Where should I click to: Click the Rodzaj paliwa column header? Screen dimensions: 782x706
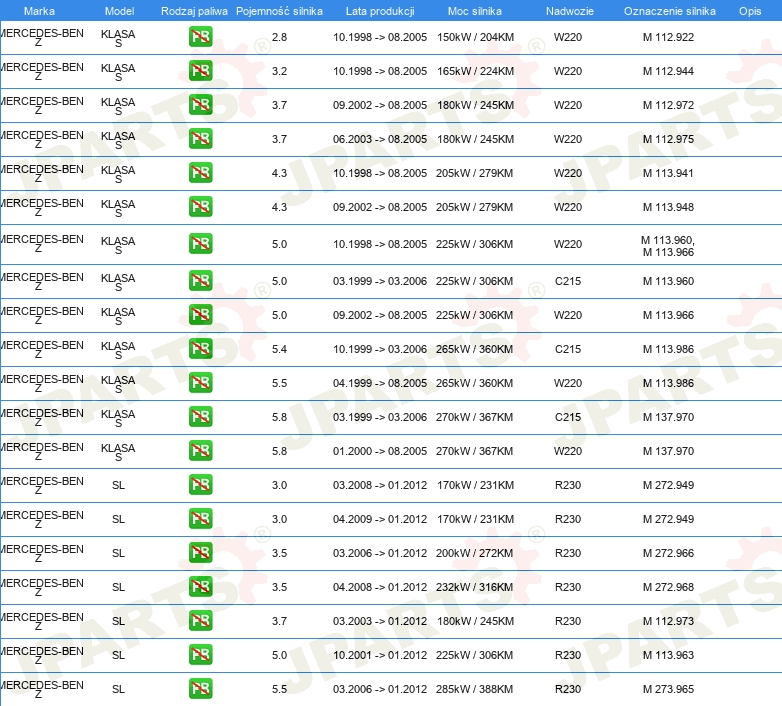[194, 11]
